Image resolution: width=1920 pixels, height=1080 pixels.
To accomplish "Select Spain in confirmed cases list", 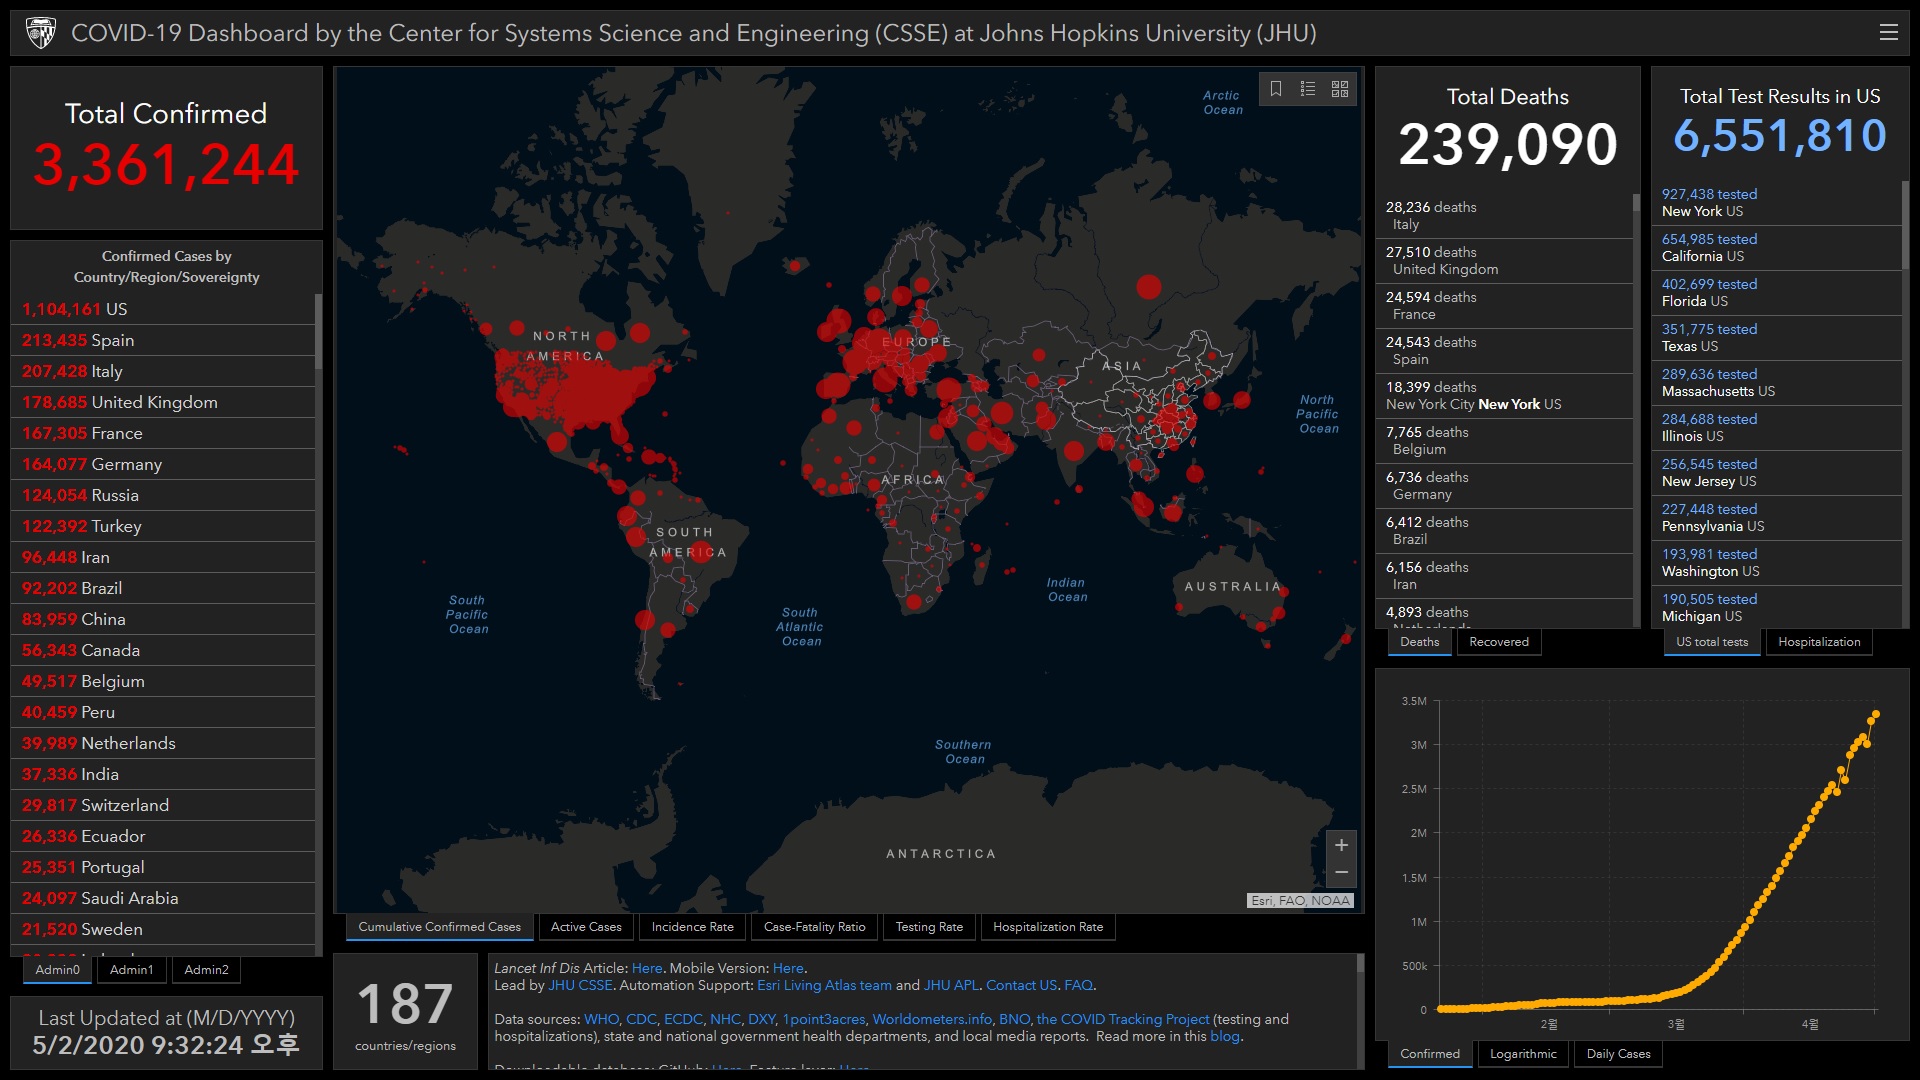I will tap(163, 340).
